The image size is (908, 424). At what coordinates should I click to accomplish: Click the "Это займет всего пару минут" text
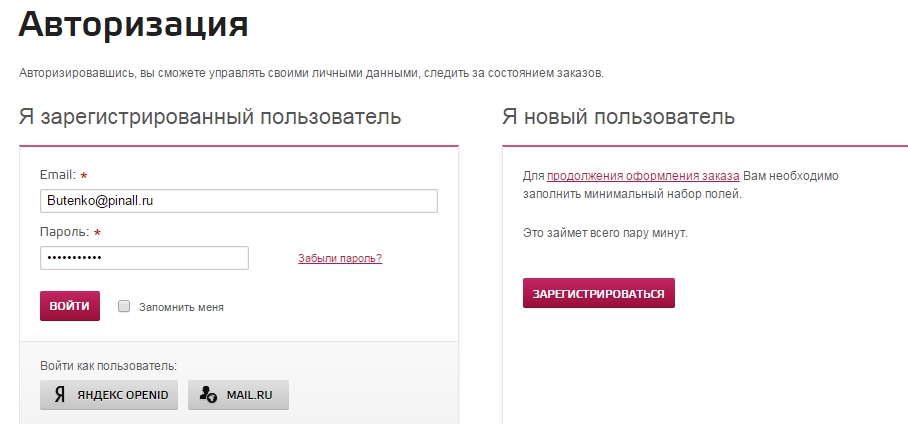pyautogui.click(x=605, y=233)
